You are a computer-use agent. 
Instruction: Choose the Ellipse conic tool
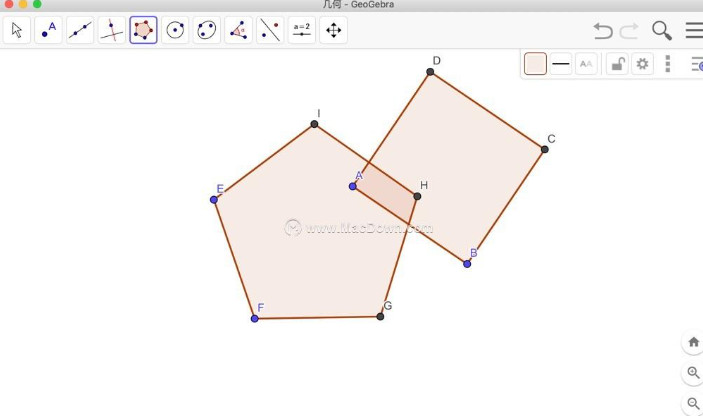tap(207, 30)
